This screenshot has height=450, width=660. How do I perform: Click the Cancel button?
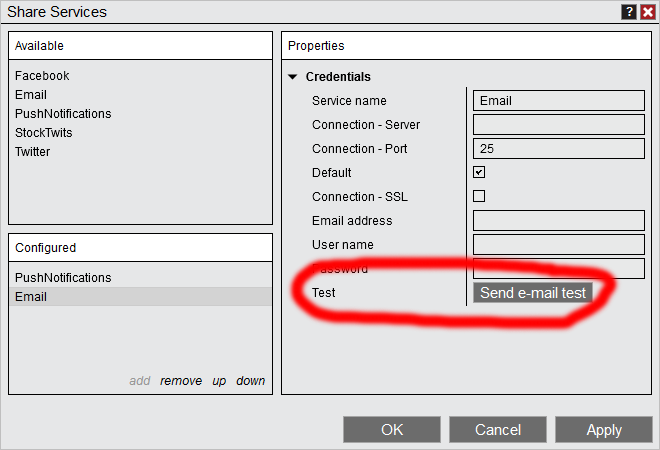click(498, 430)
